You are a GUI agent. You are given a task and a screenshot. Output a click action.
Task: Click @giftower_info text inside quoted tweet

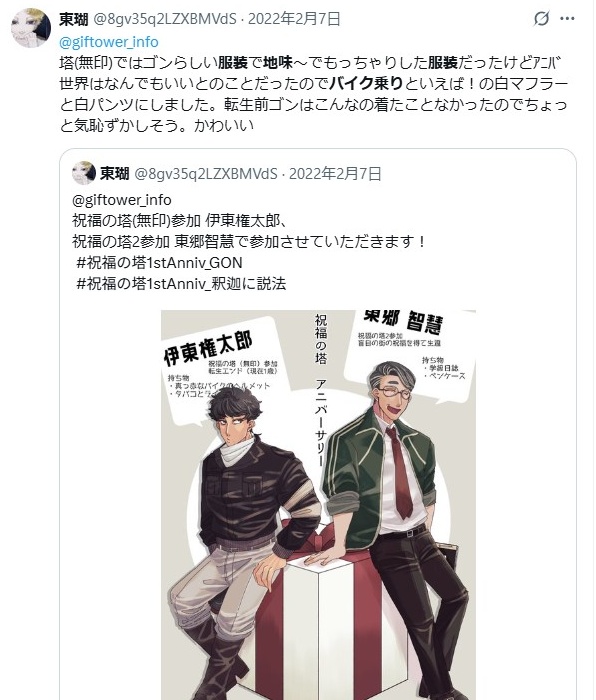click(122, 200)
